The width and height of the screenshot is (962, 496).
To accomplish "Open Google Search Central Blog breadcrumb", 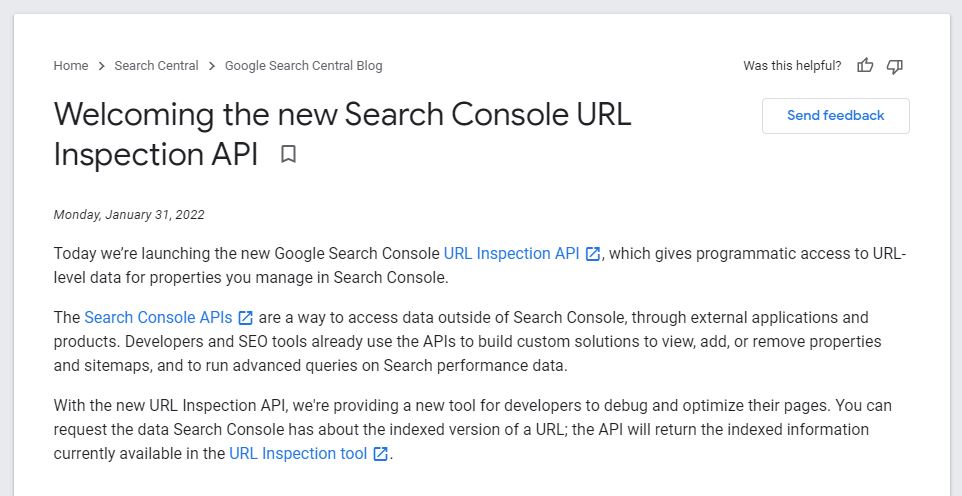I will pyautogui.click(x=304, y=66).
